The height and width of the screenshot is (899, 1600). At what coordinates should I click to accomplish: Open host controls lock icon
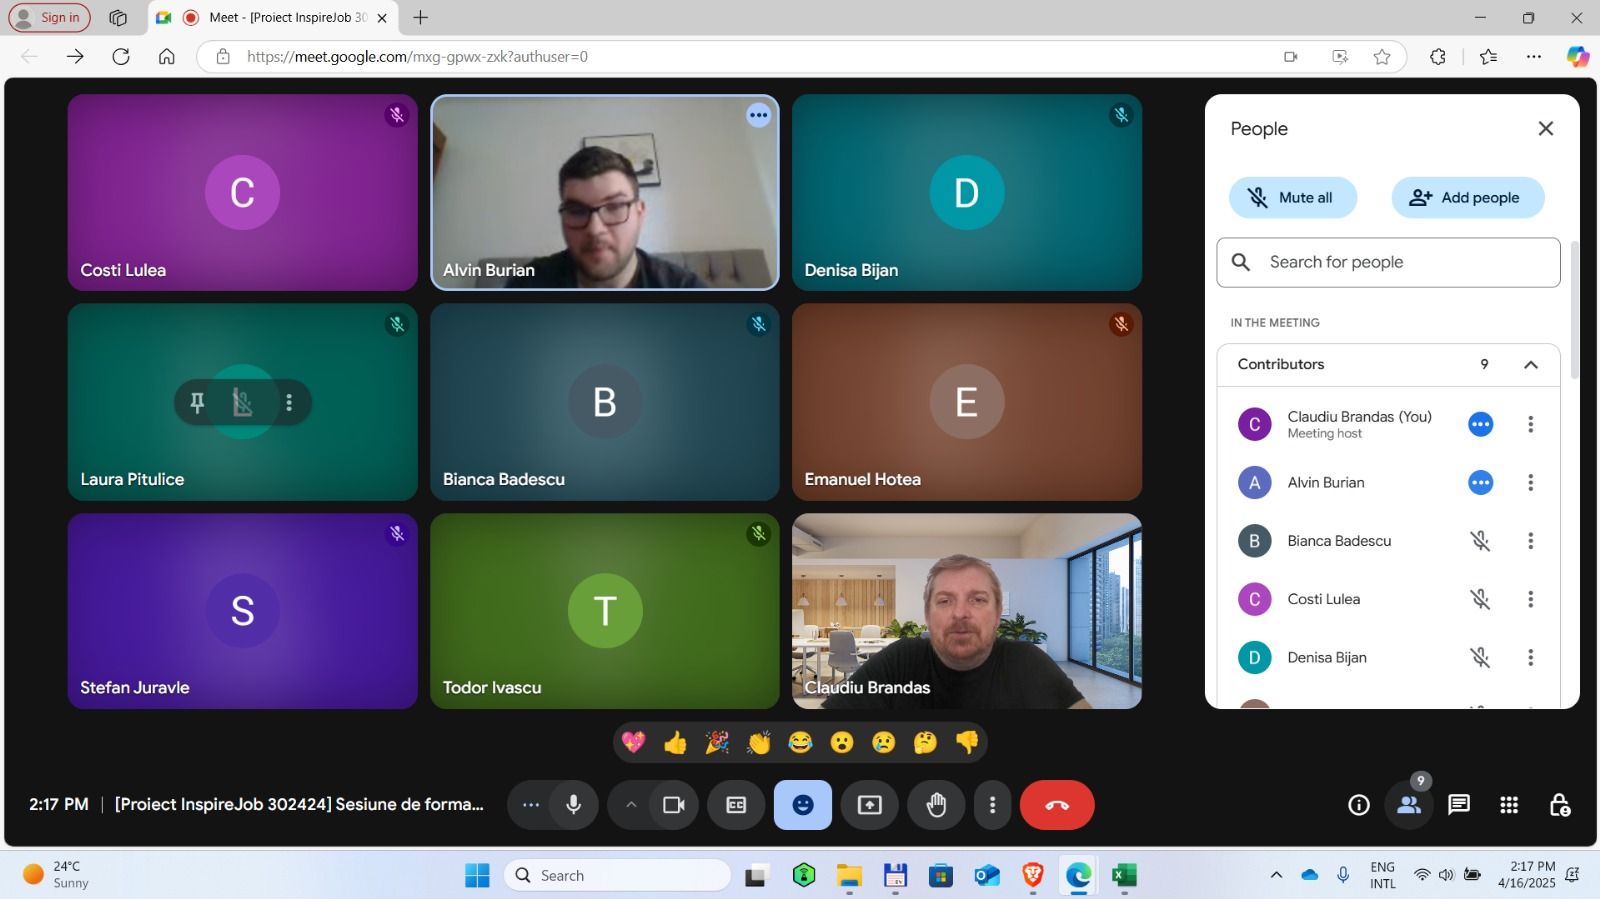(1559, 805)
